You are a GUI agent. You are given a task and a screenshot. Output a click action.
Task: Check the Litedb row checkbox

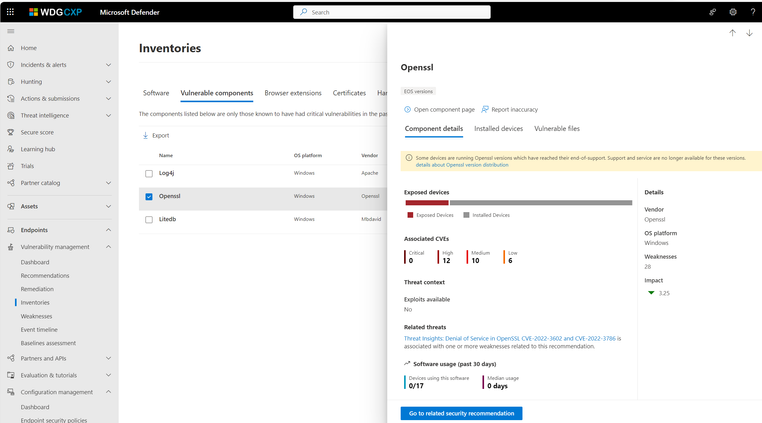[149, 220]
